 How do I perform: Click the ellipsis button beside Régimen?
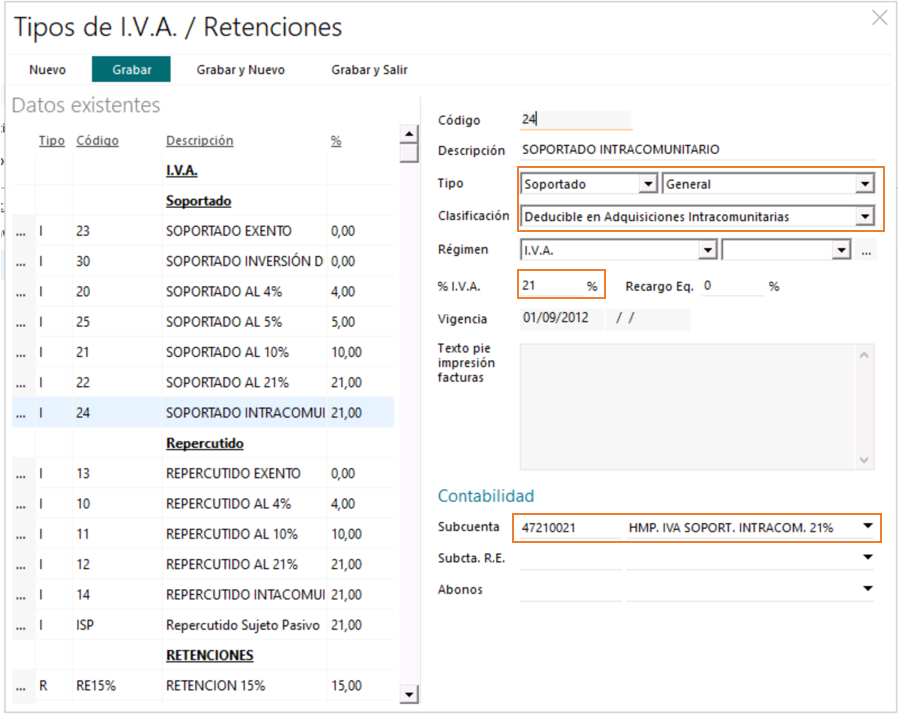click(x=866, y=251)
